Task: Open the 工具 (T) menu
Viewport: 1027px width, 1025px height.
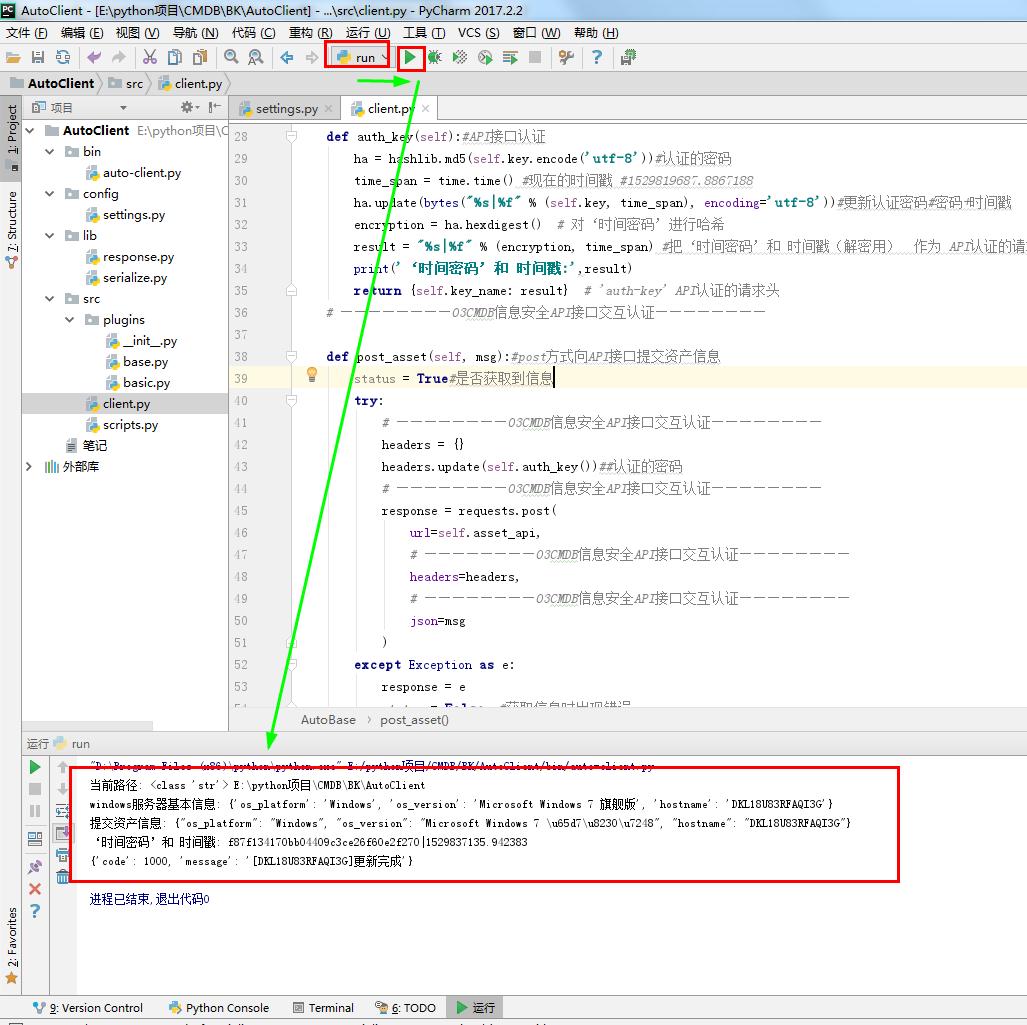Action: [424, 33]
